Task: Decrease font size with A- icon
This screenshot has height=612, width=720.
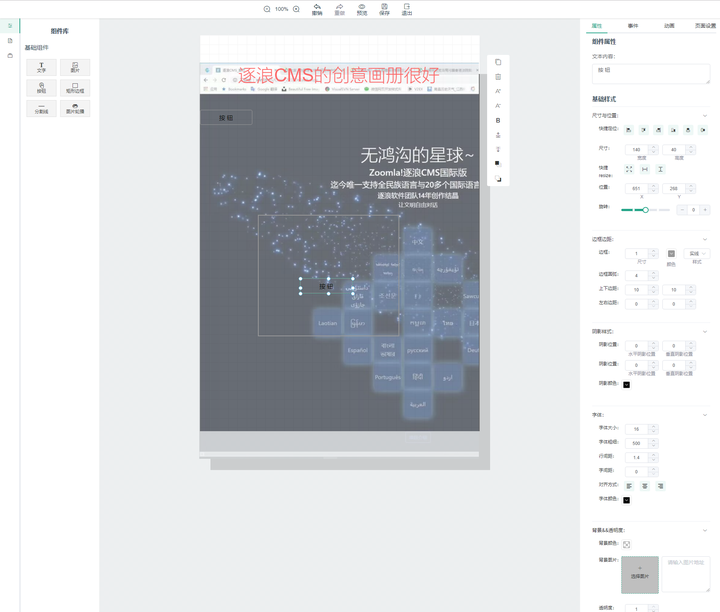Action: click(x=498, y=106)
